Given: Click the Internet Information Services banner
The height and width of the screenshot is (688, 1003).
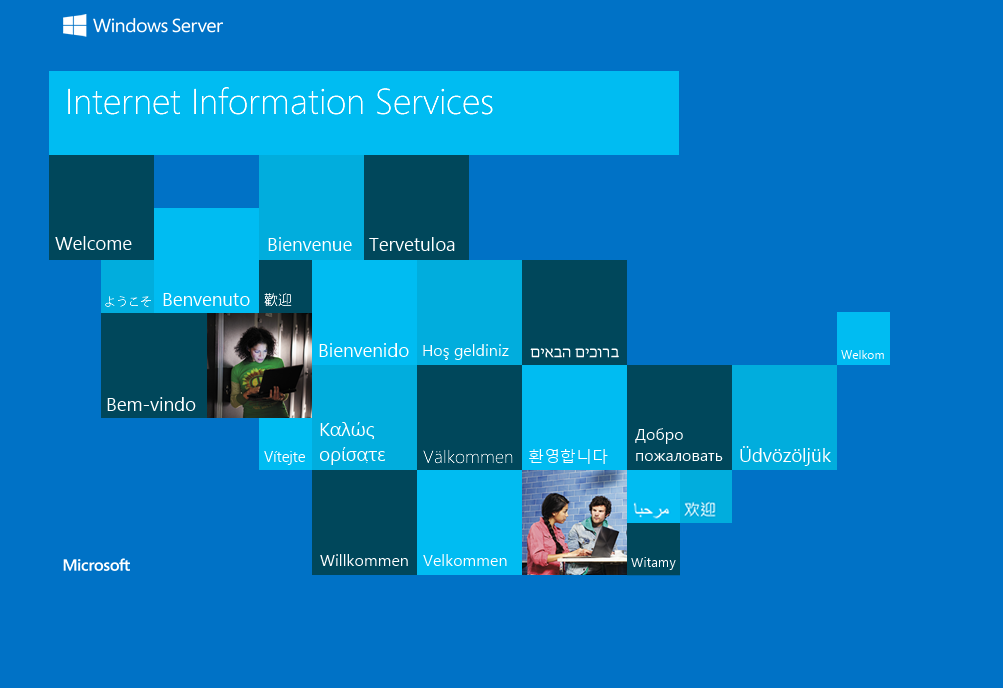Looking at the screenshot, I should click(x=364, y=113).
